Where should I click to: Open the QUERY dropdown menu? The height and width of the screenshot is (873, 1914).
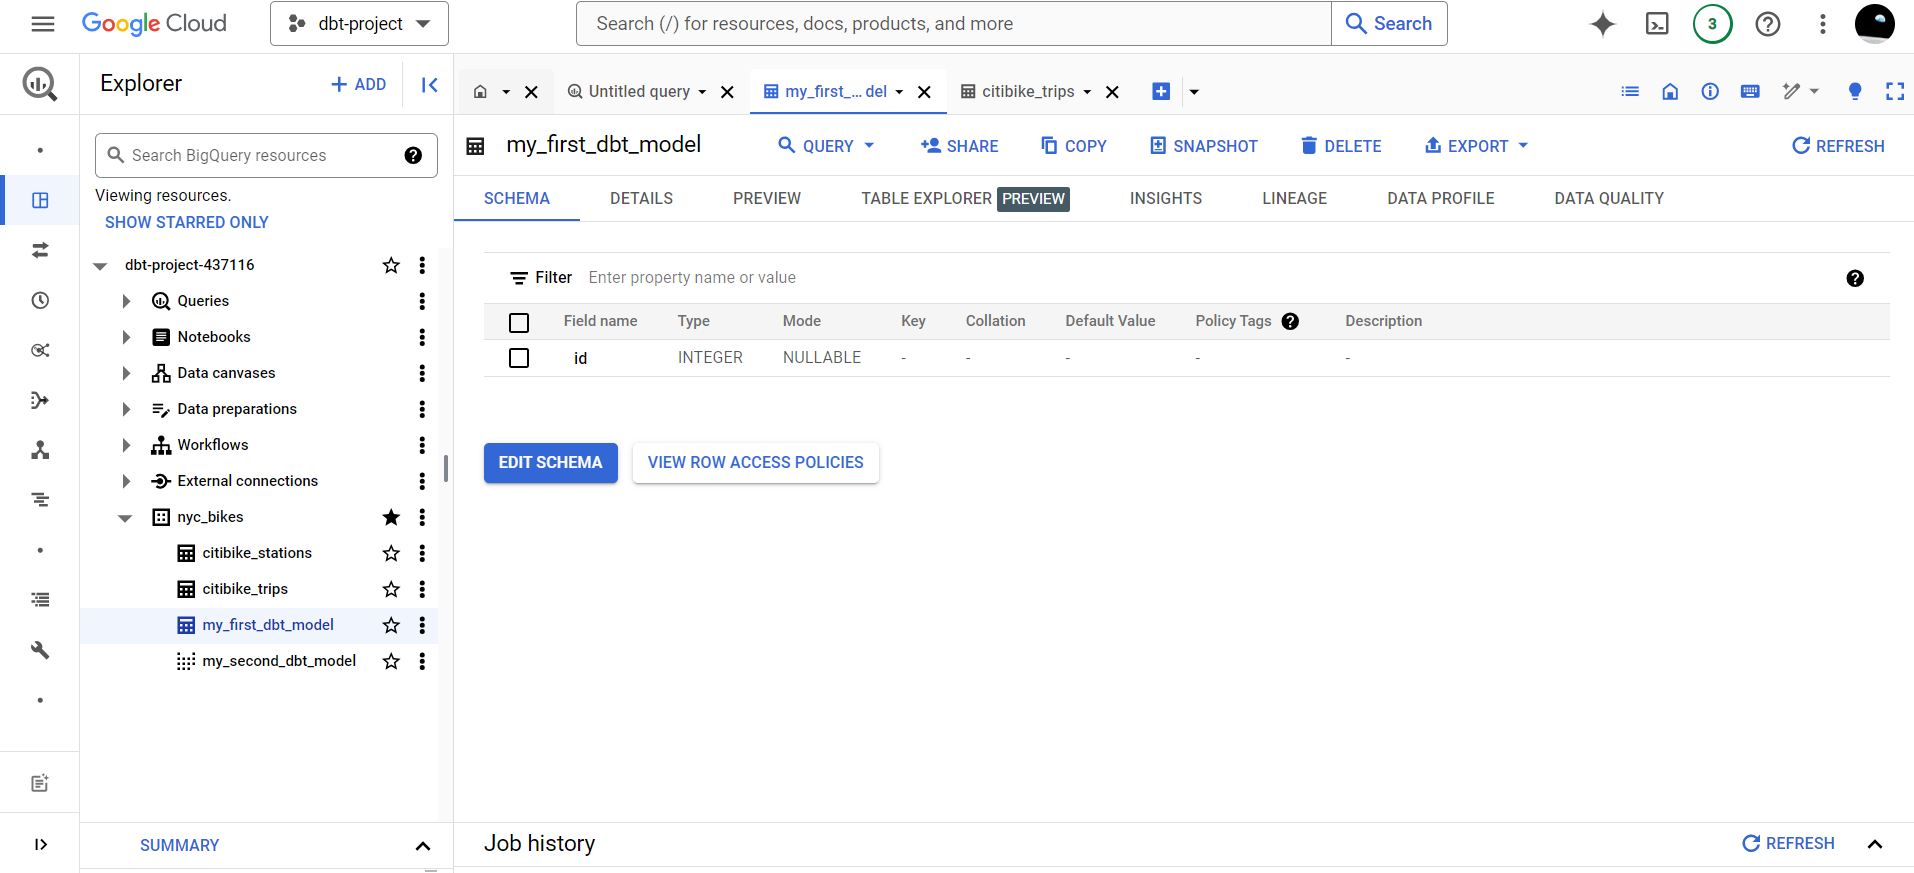[x=827, y=146]
